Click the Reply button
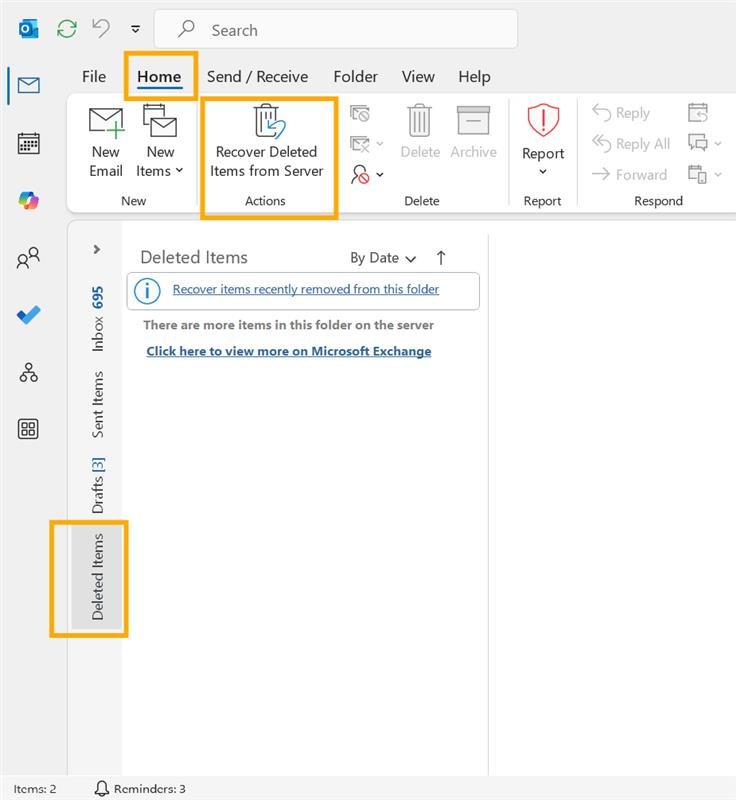This screenshot has width=736, height=800. tap(621, 113)
